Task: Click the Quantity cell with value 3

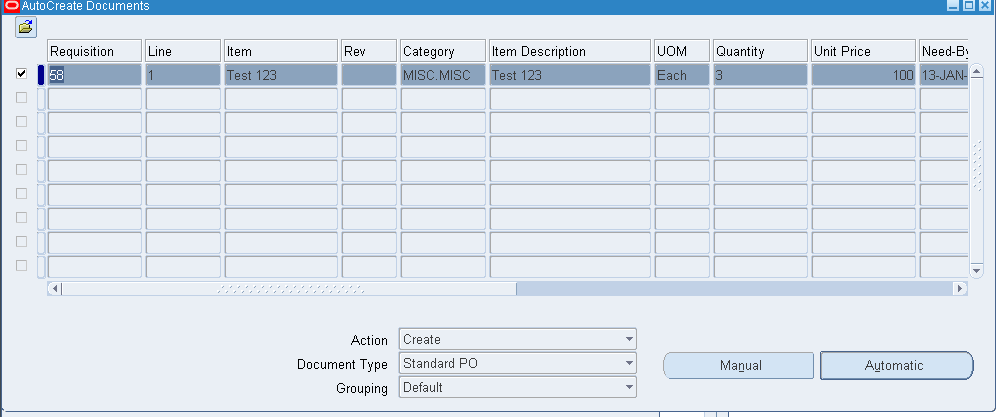Action: 761,75
